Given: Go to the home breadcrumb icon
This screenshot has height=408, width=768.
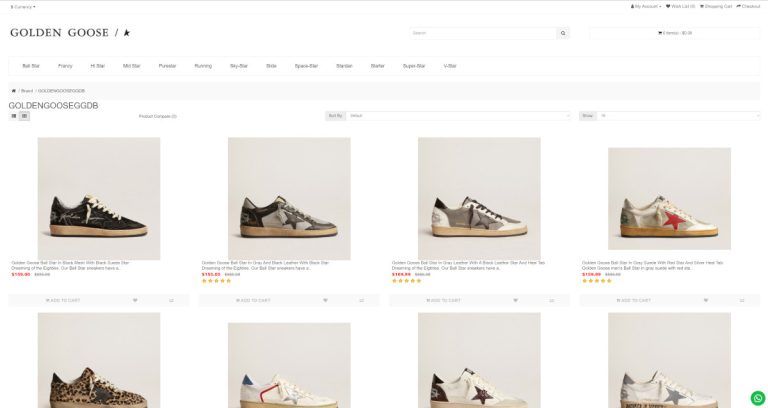Looking at the screenshot, I should tap(14, 91).
